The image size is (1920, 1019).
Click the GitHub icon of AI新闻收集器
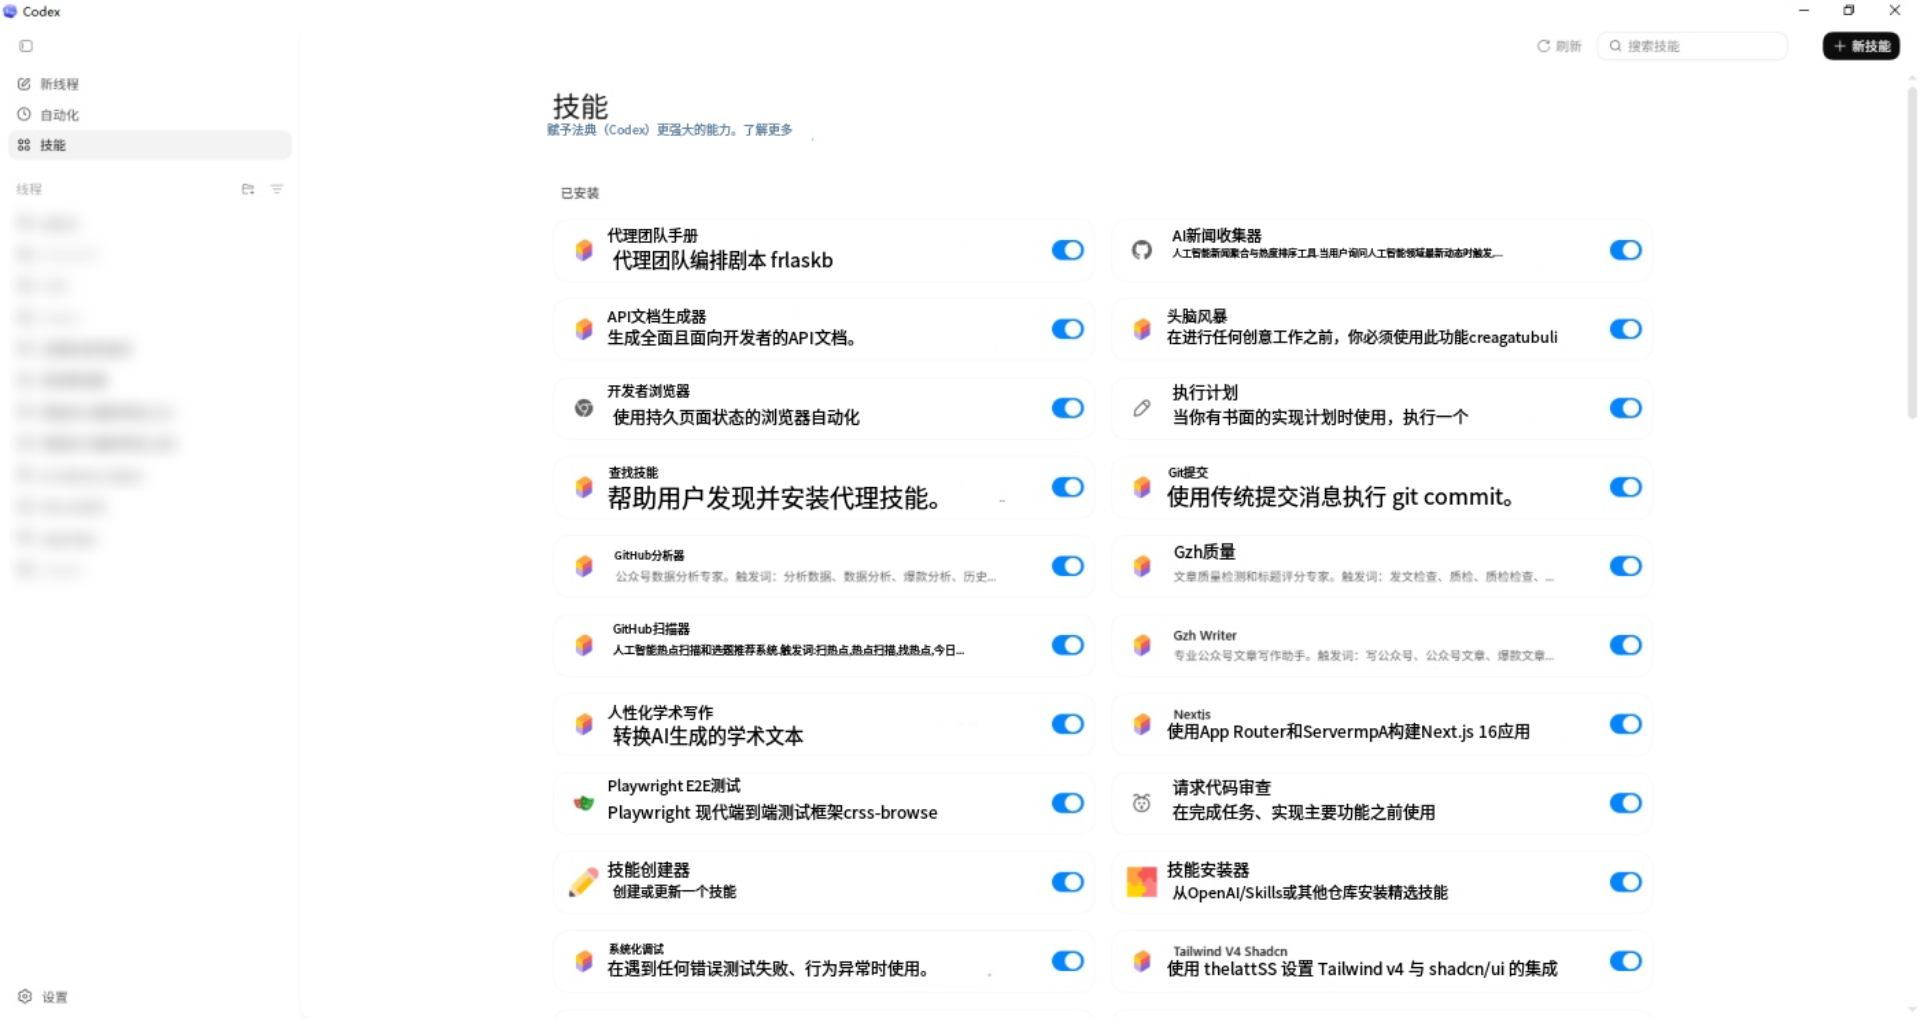coord(1141,250)
